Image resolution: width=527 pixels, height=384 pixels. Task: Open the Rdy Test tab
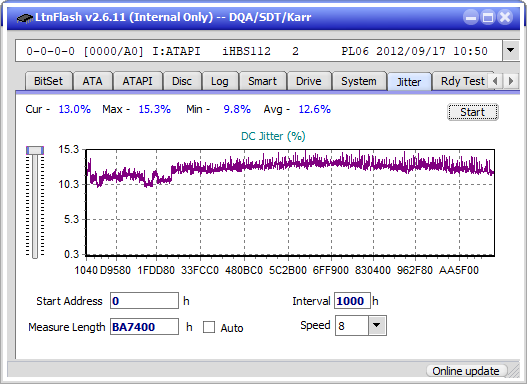tap(462, 81)
